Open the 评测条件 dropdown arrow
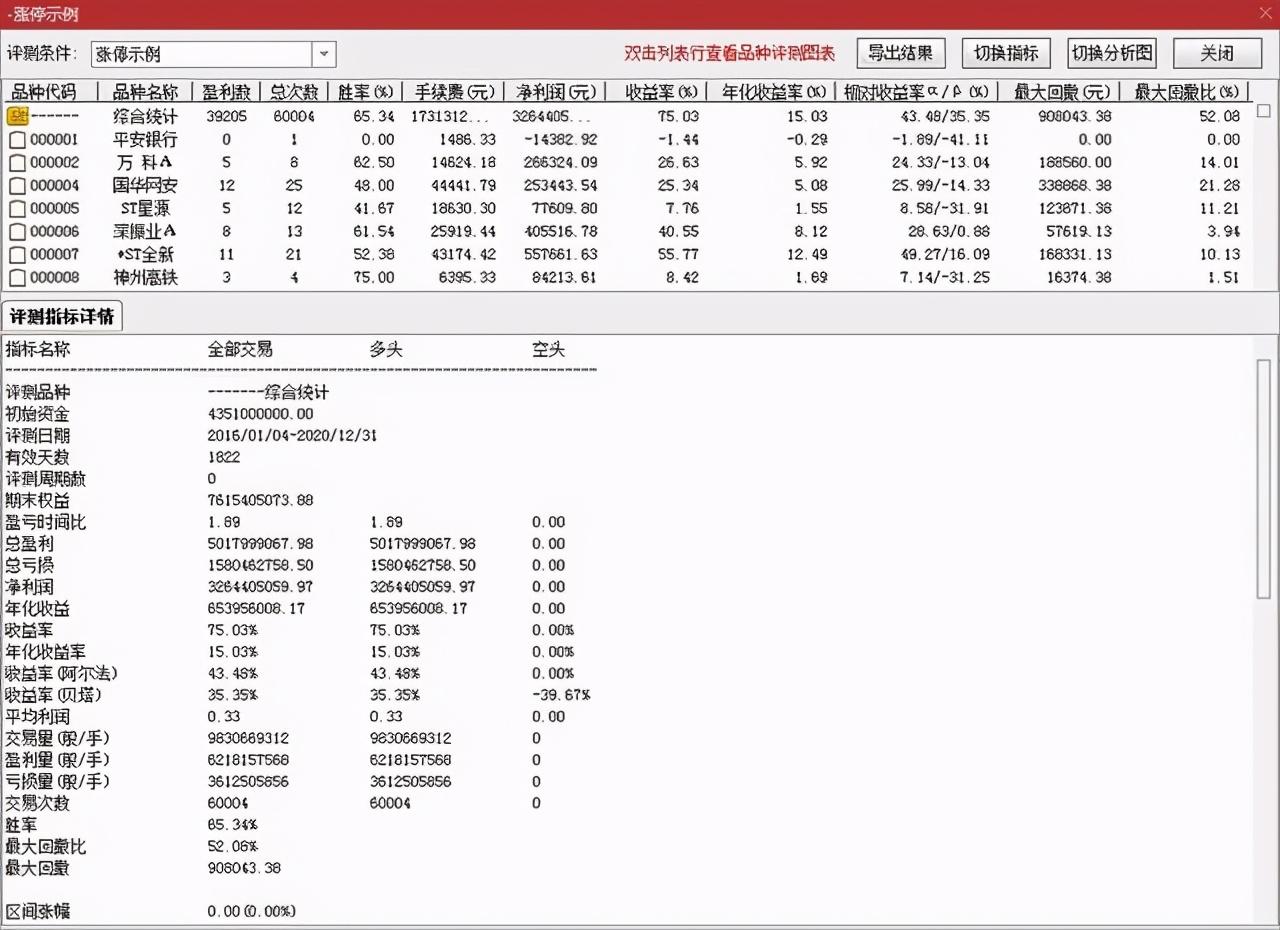Viewport: 1280px width, 930px height. [324, 54]
